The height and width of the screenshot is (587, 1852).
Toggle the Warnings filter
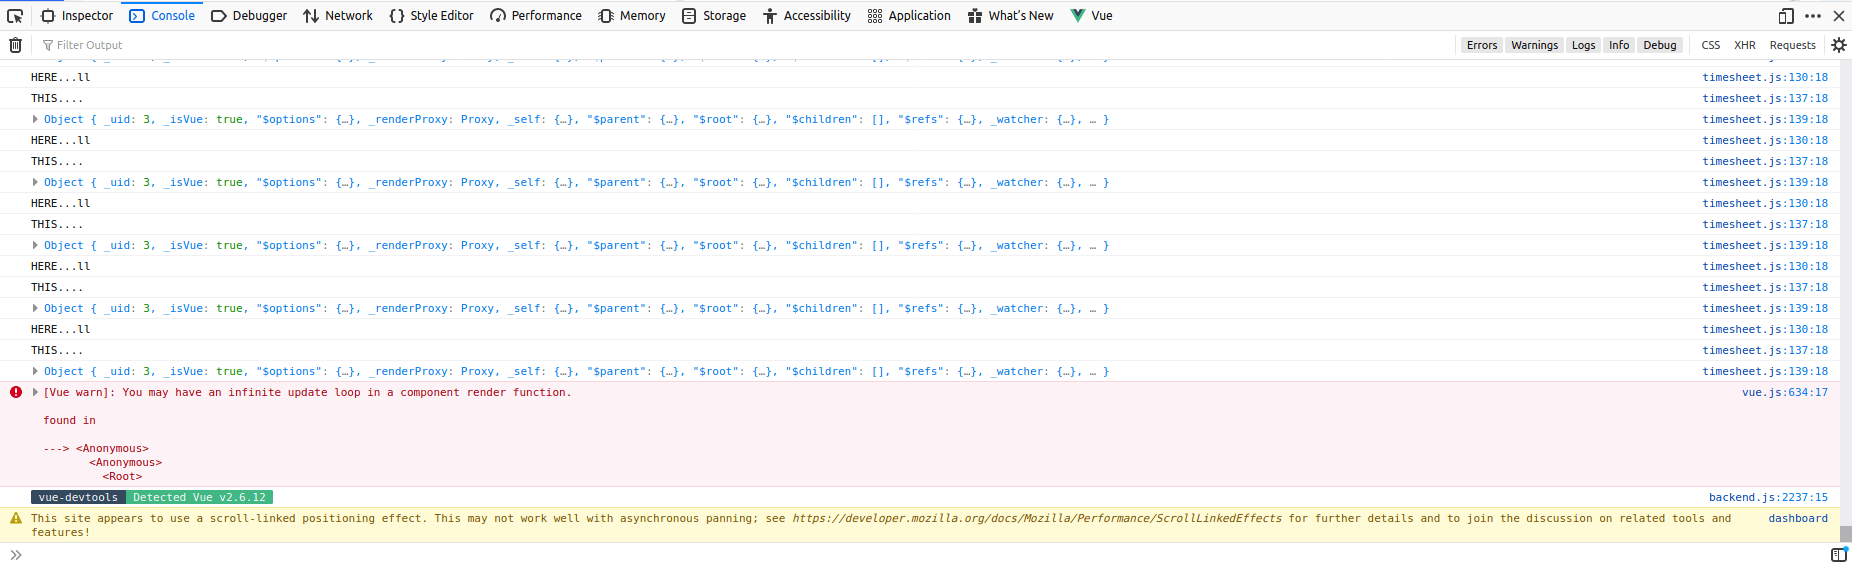coord(1534,45)
